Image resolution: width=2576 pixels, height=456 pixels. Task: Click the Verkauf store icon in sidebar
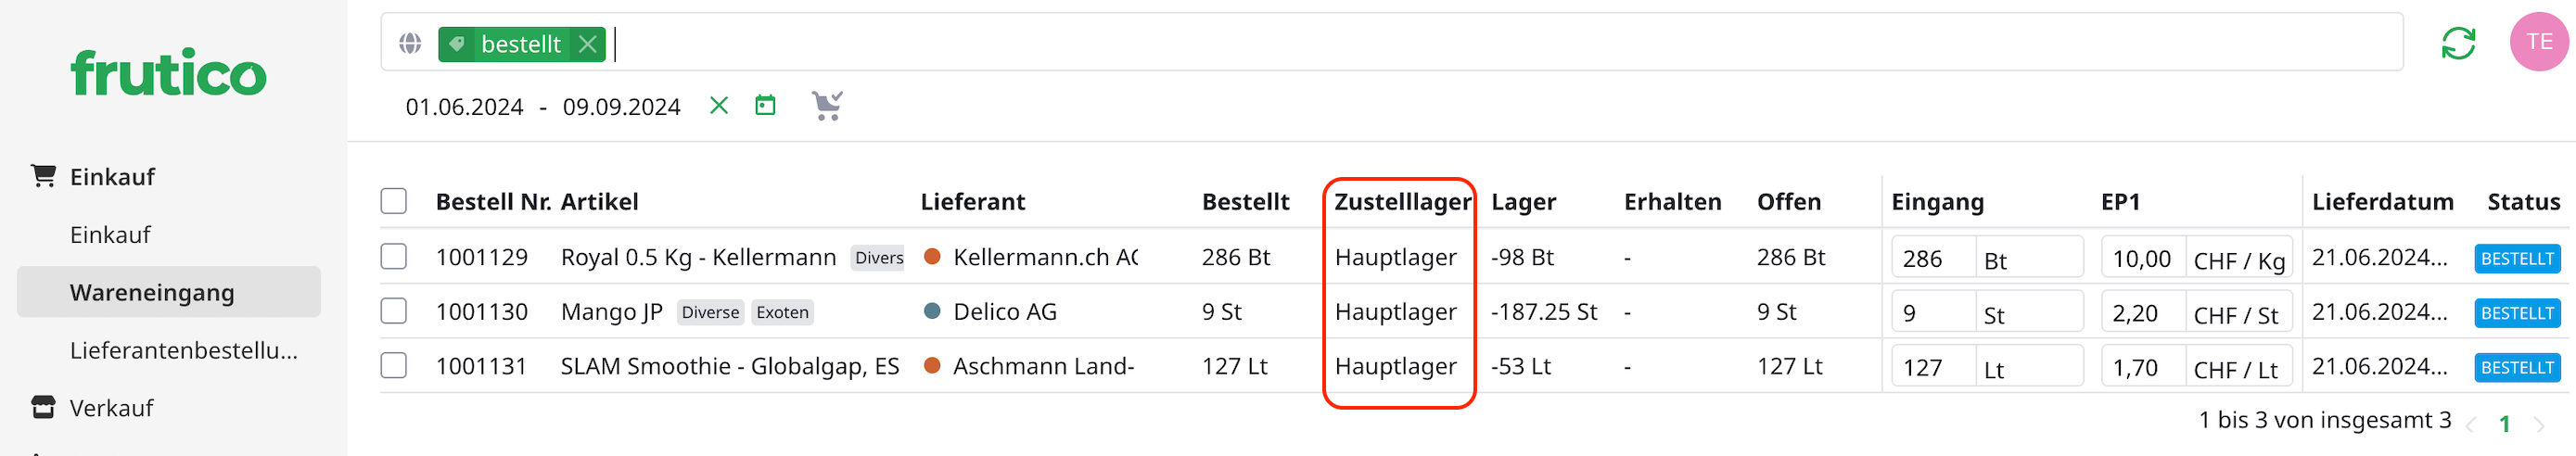43,407
